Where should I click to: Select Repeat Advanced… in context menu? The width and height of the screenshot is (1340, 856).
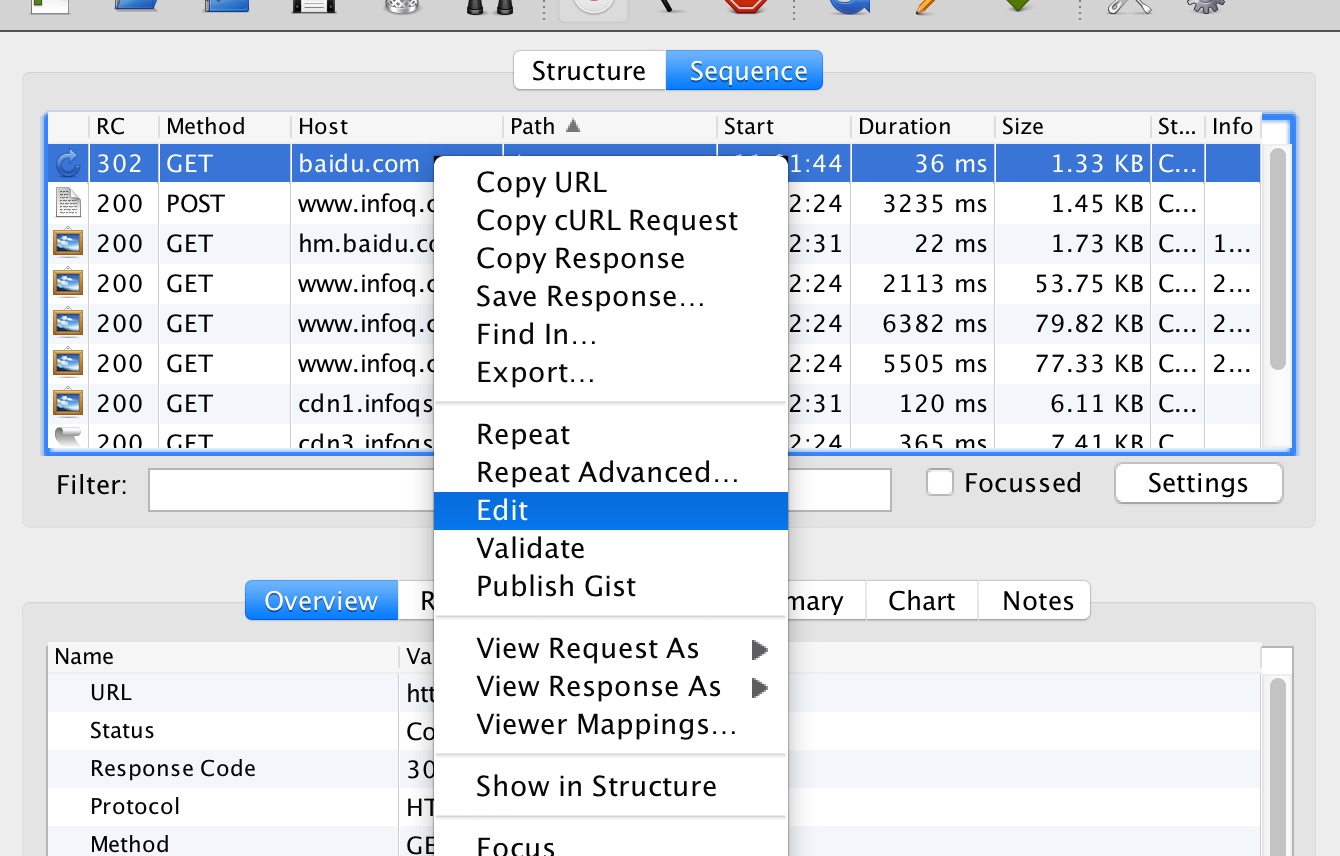pyautogui.click(x=607, y=473)
